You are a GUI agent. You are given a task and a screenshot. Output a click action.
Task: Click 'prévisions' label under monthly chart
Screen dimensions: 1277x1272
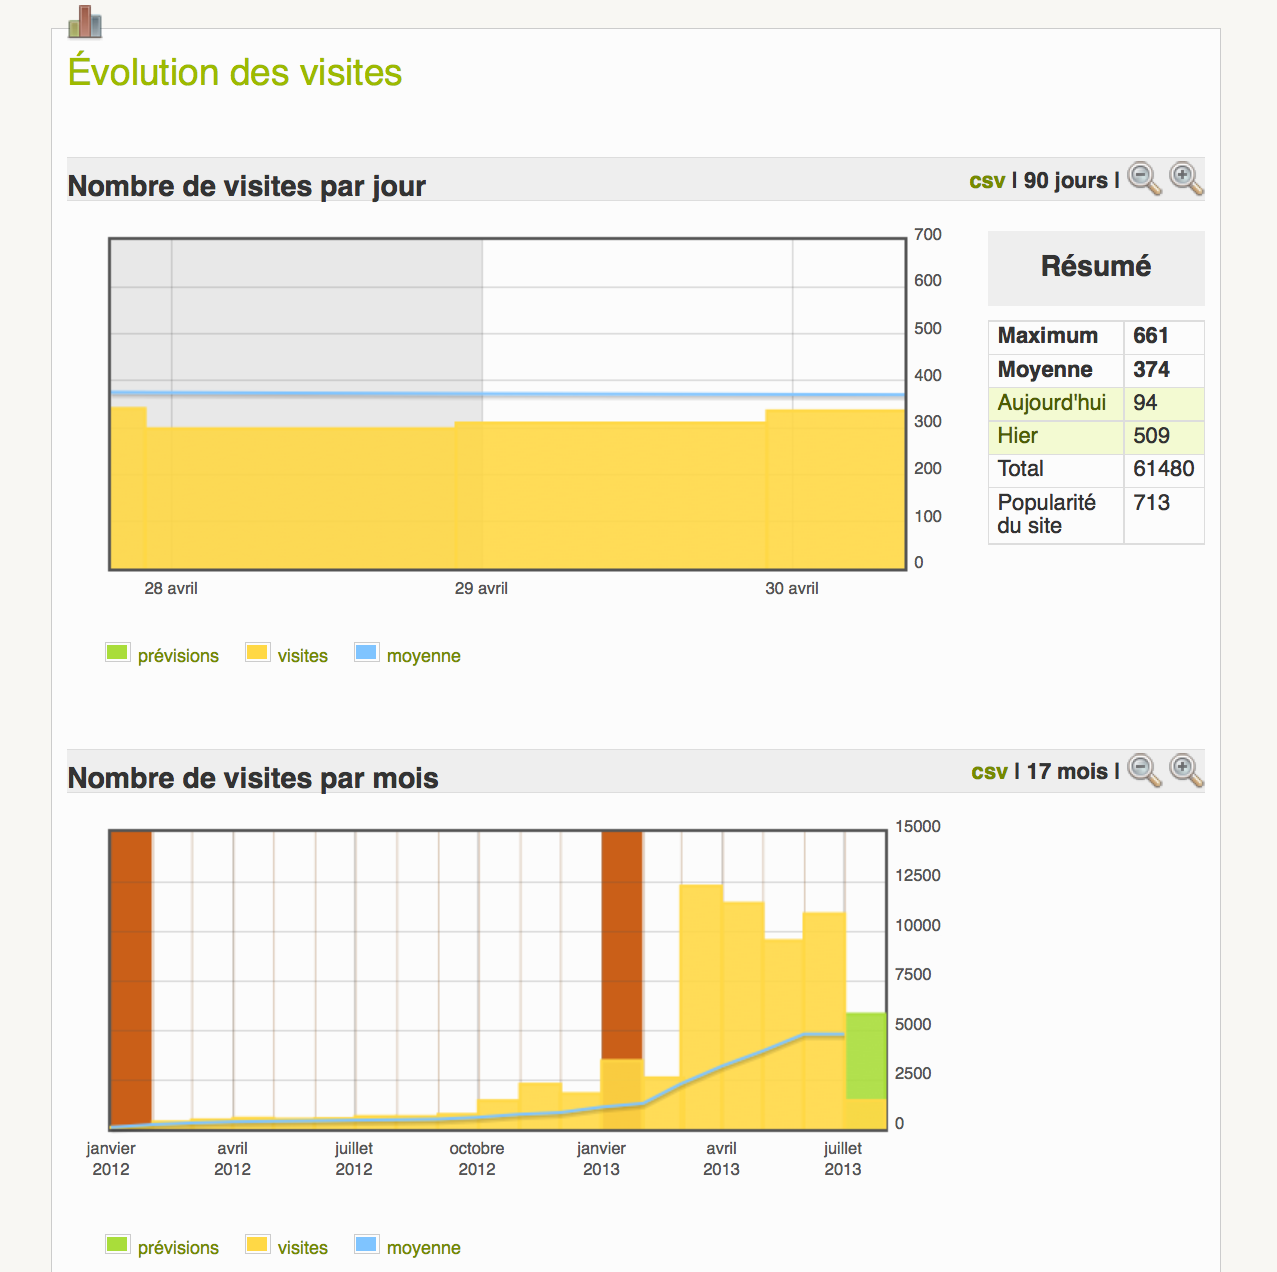pyautogui.click(x=178, y=1248)
